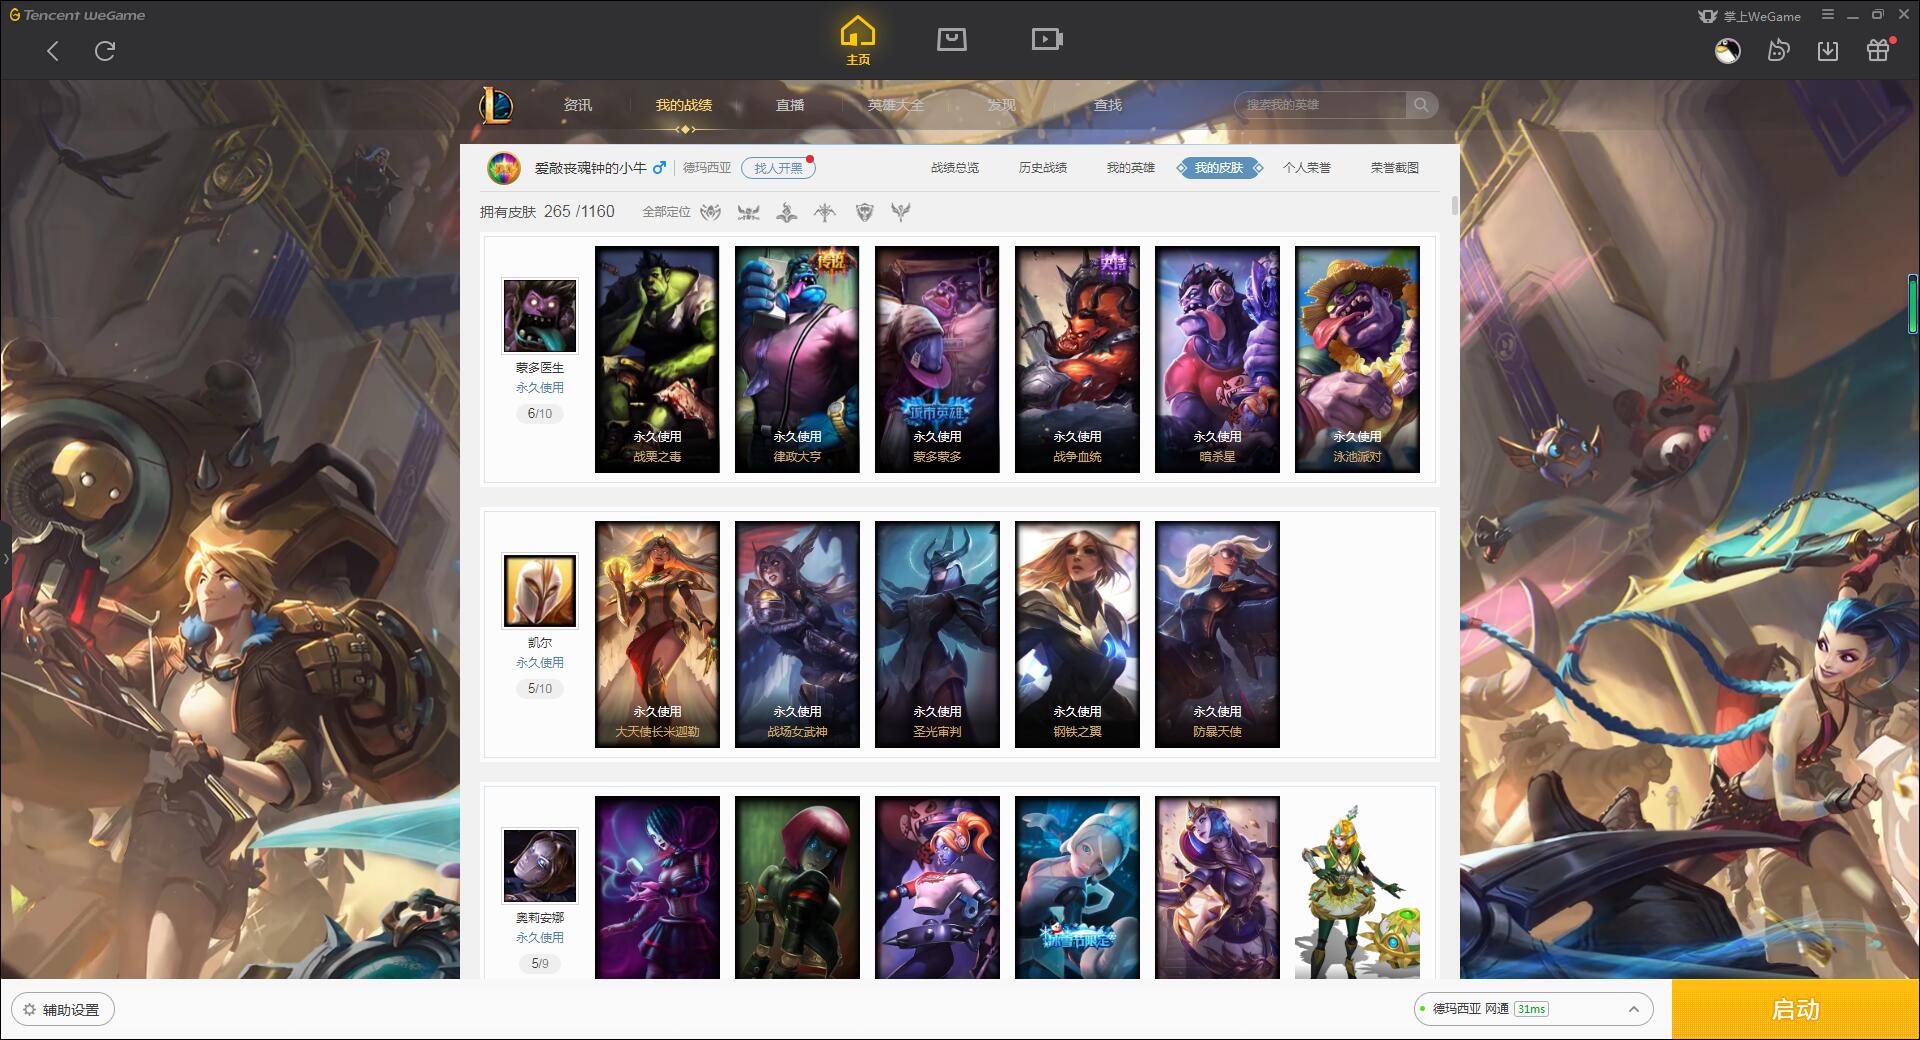Open the 战场女武神 skin card
The image size is (1920, 1040).
coord(797,634)
